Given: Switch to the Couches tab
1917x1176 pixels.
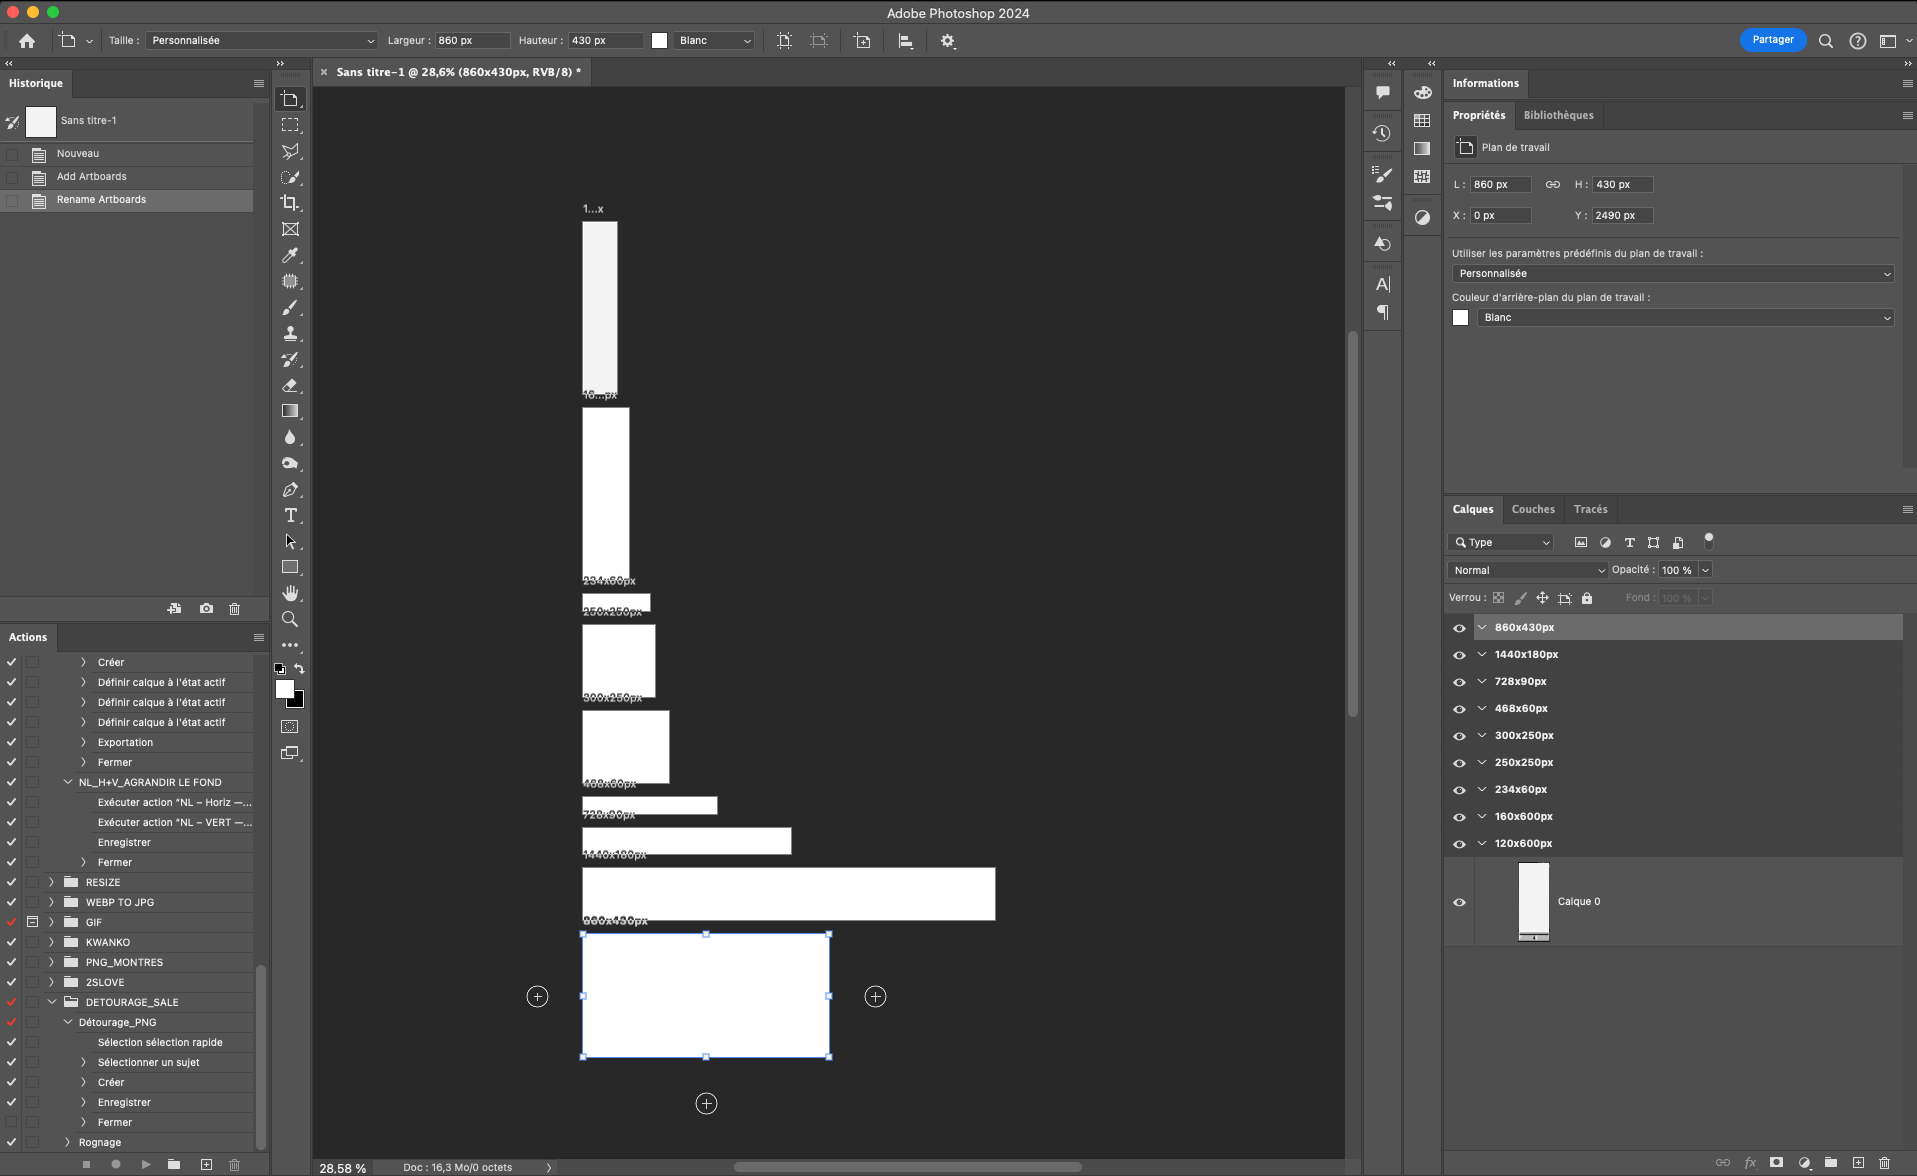Looking at the screenshot, I should click(x=1533, y=509).
